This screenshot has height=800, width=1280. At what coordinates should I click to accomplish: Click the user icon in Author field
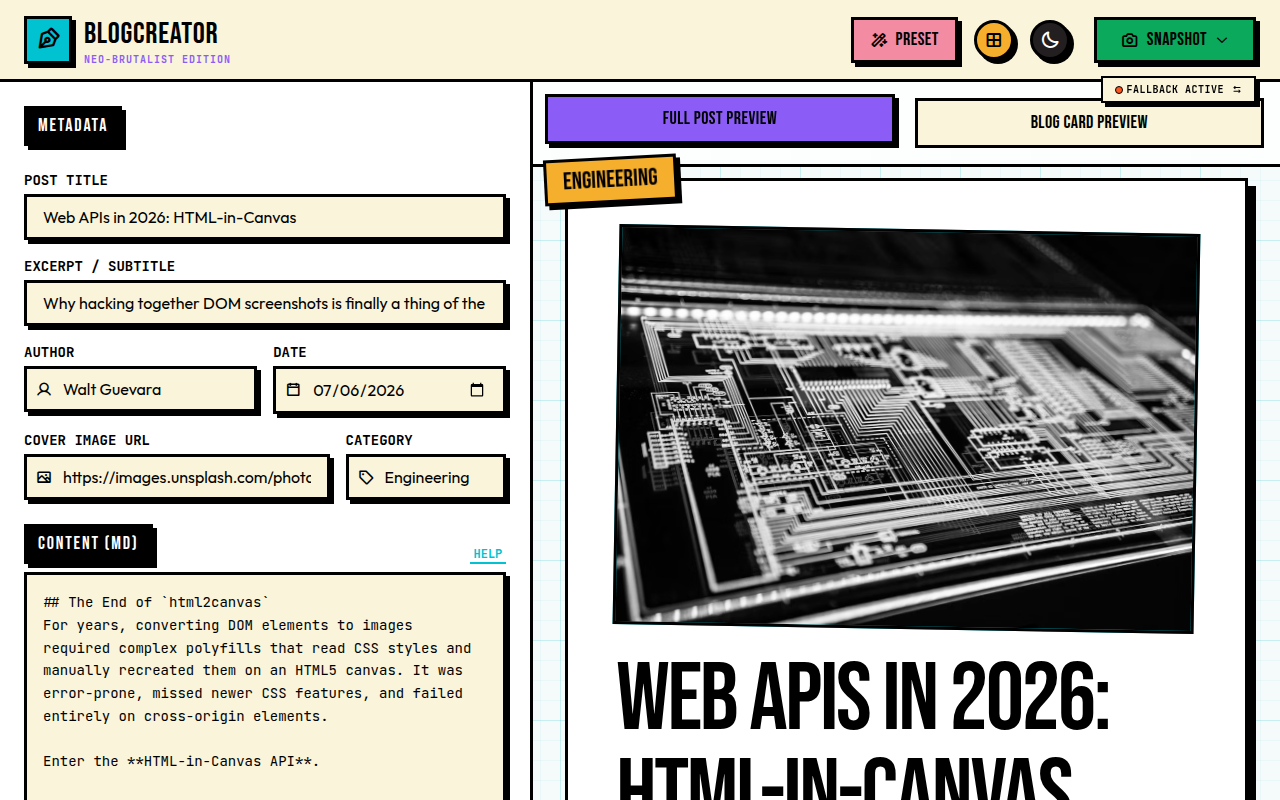pos(44,389)
